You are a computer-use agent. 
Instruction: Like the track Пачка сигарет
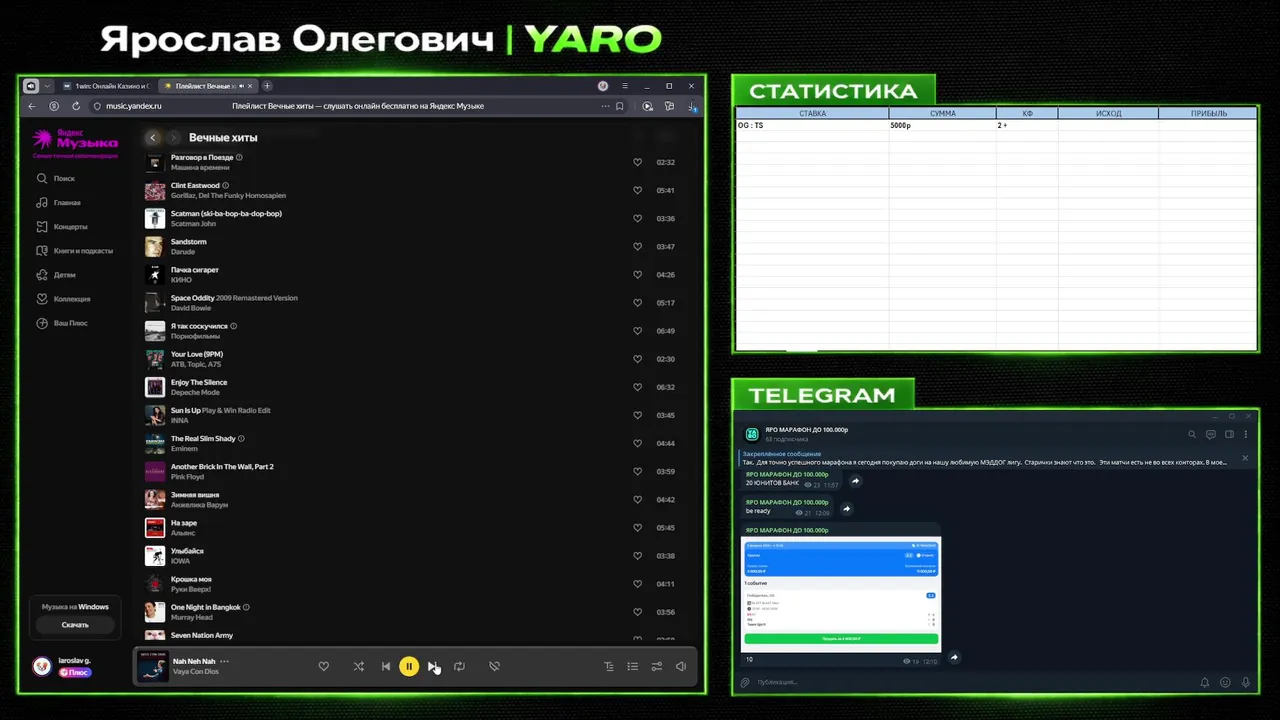[x=637, y=274]
